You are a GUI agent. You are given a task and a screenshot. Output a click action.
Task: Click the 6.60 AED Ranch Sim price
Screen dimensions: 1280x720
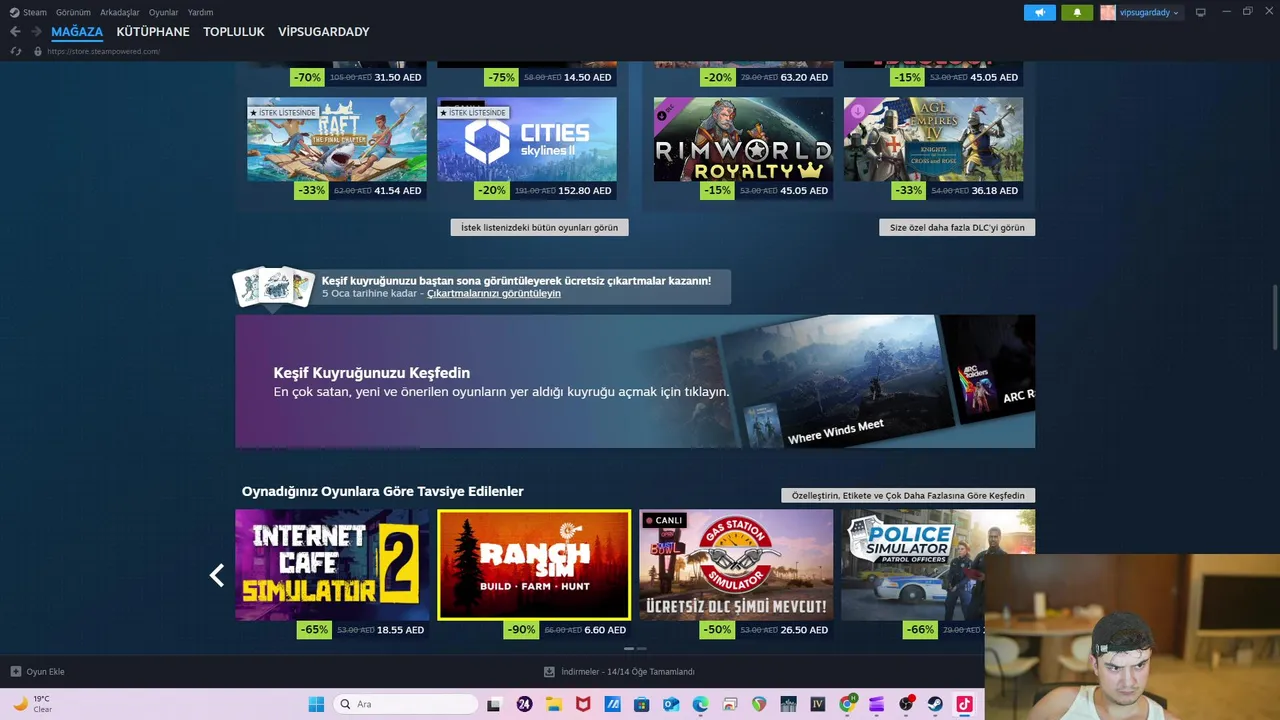coord(605,630)
